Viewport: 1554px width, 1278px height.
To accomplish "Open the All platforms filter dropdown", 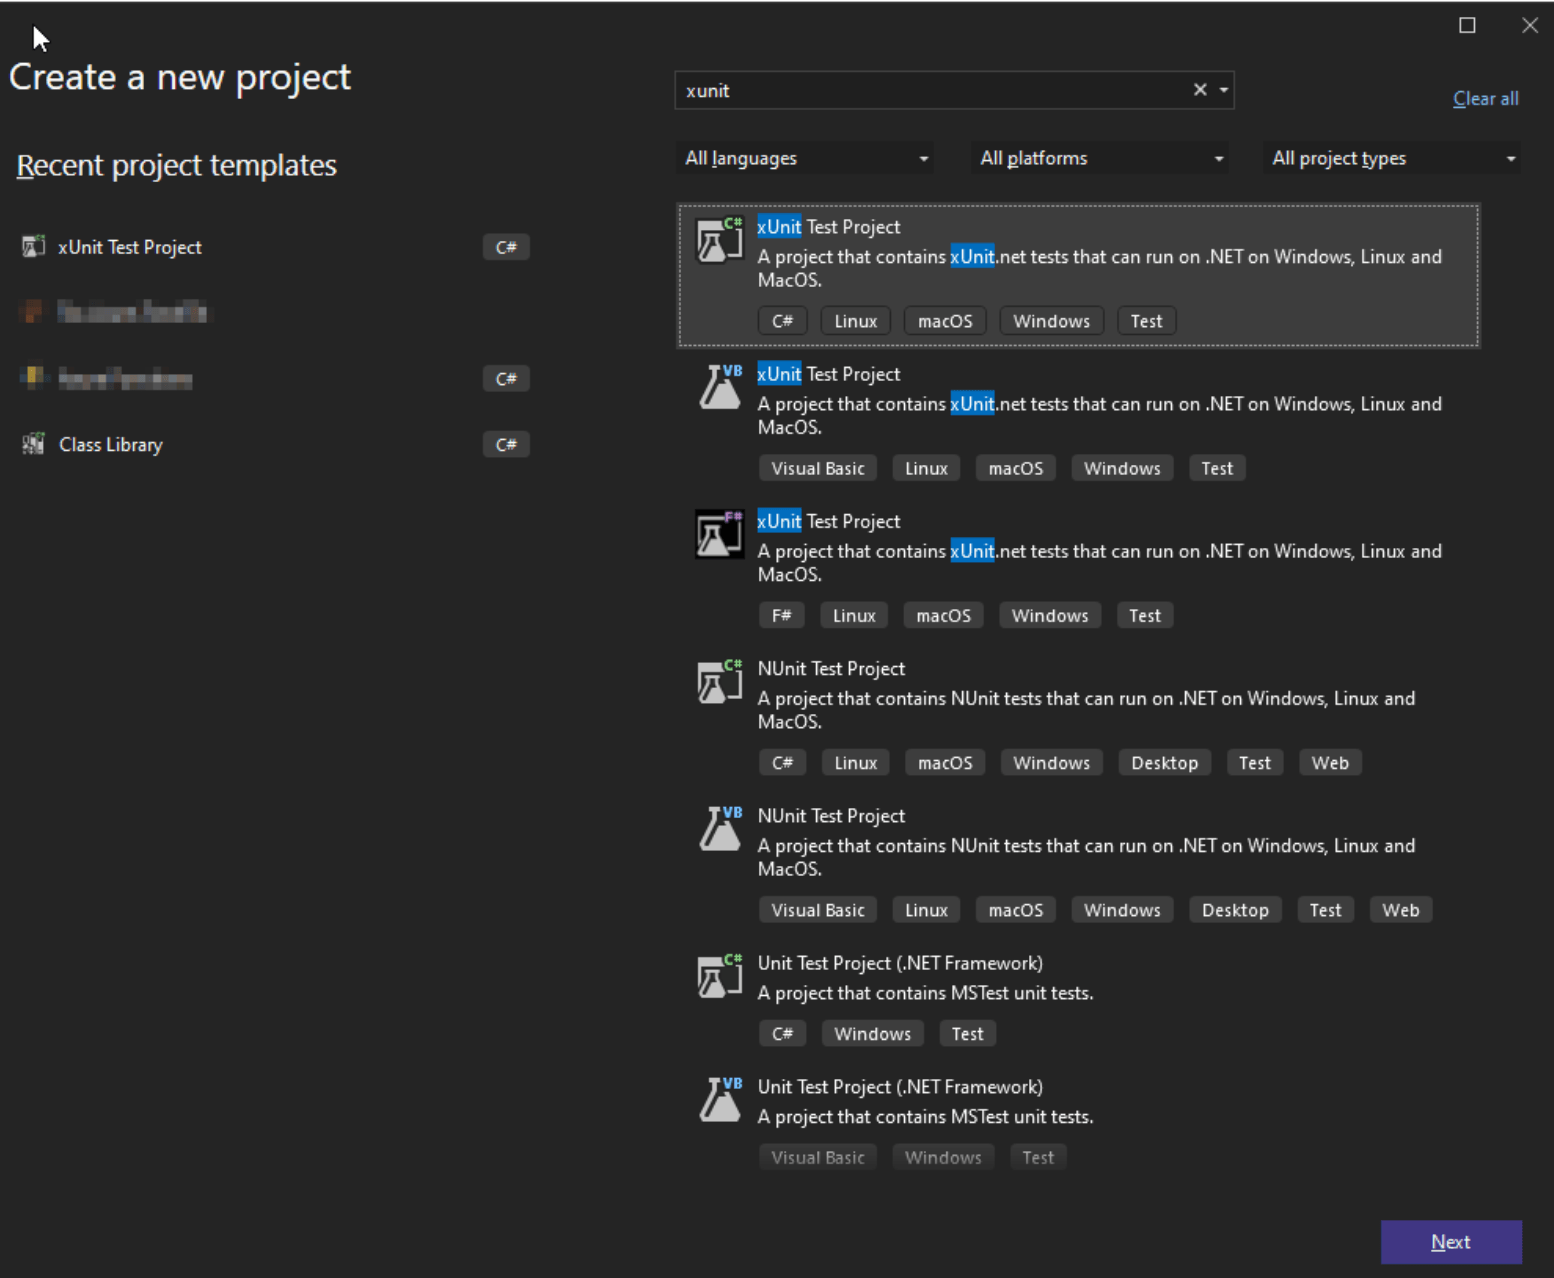I will (x=1100, y=158).
